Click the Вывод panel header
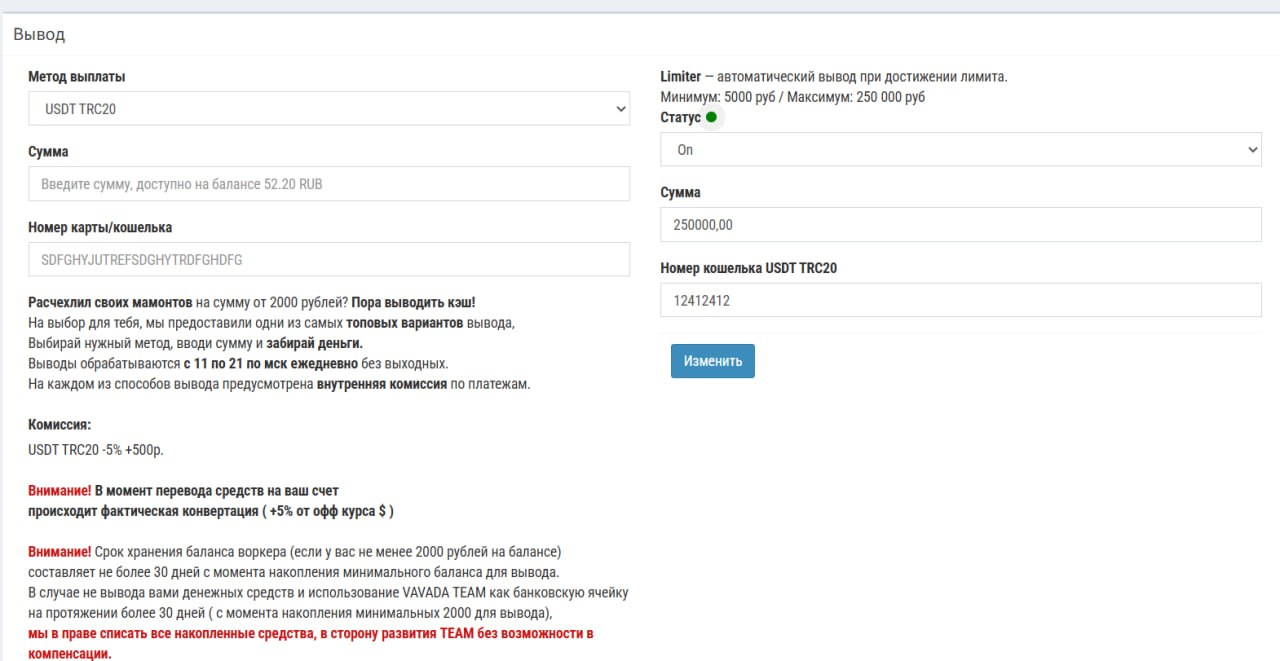 pyautogui.click(x=39, y=35)
